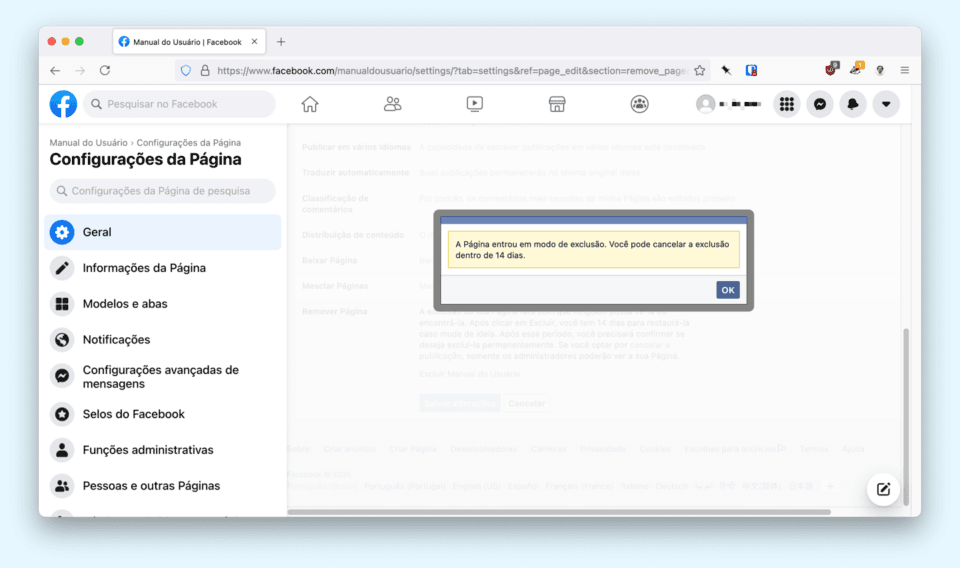This screenshot has width=960, height=568.
Task: Click the lightbulb extension icon
Action: click(880, 70)
